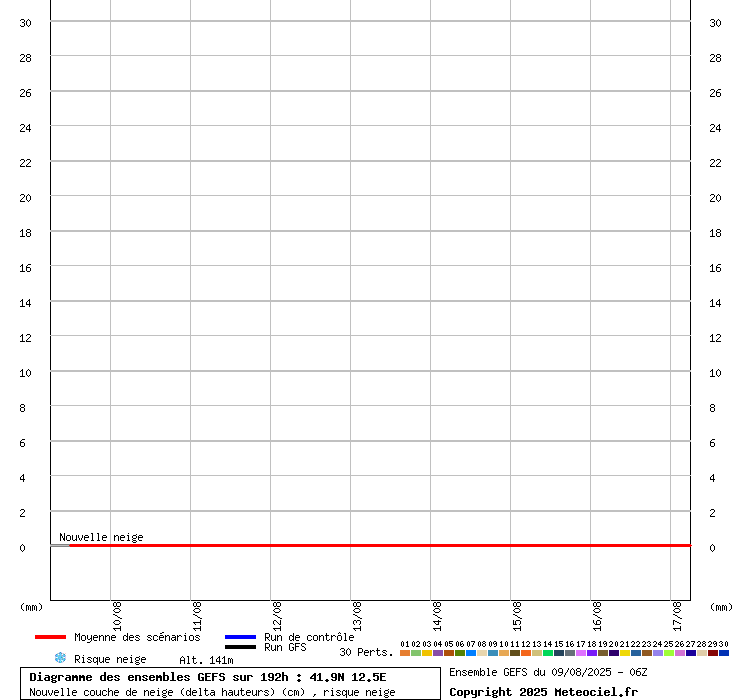Select perturbation 11 dark olive swatch
The image size is (740, 700).
click(x=515, y=653)
